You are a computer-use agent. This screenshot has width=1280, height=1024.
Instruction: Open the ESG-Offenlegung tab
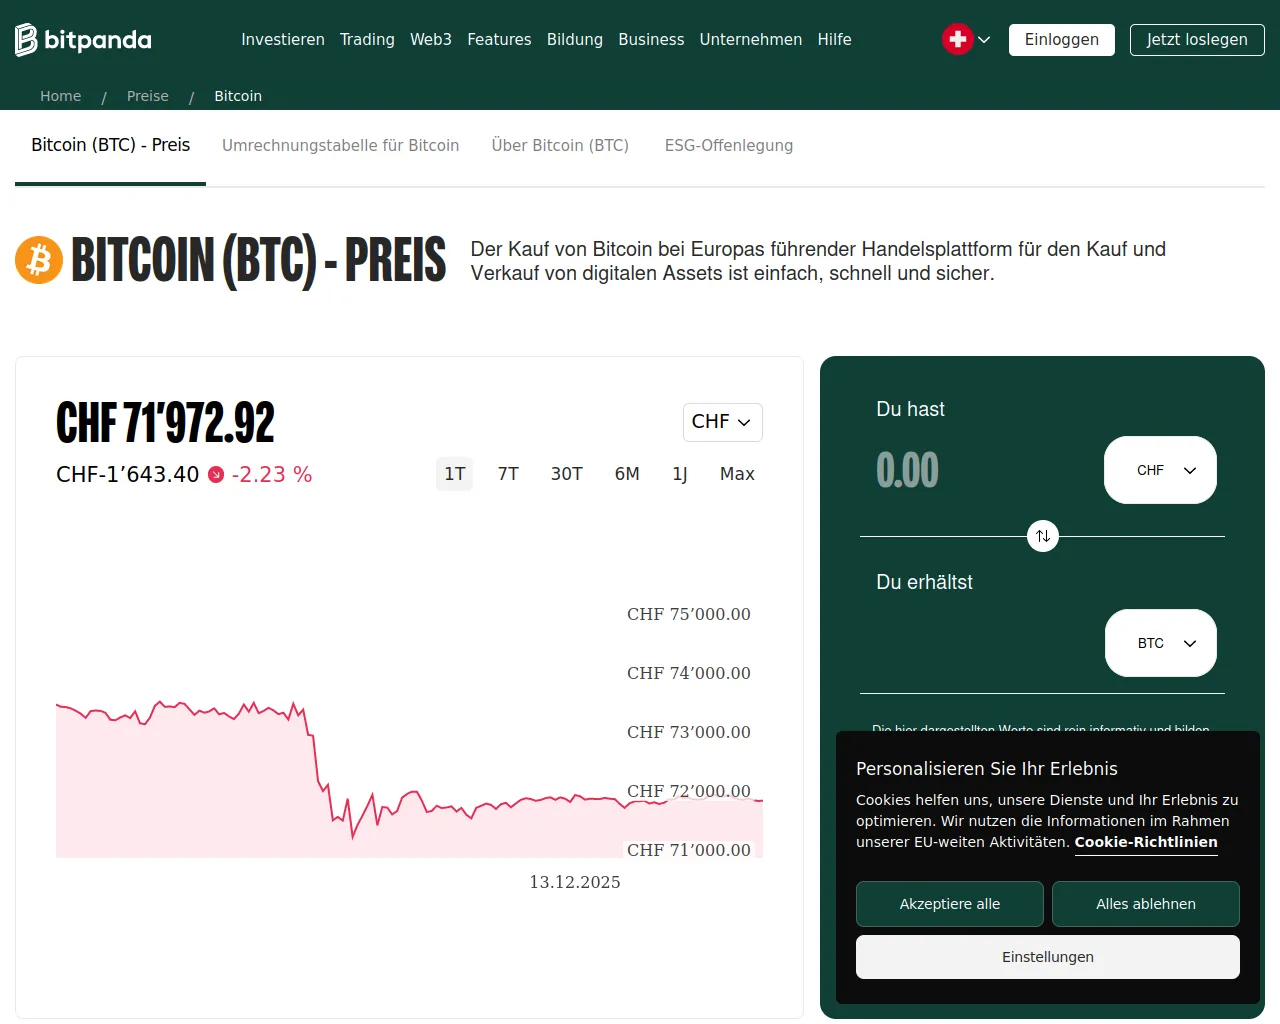[x=729, y=145]
